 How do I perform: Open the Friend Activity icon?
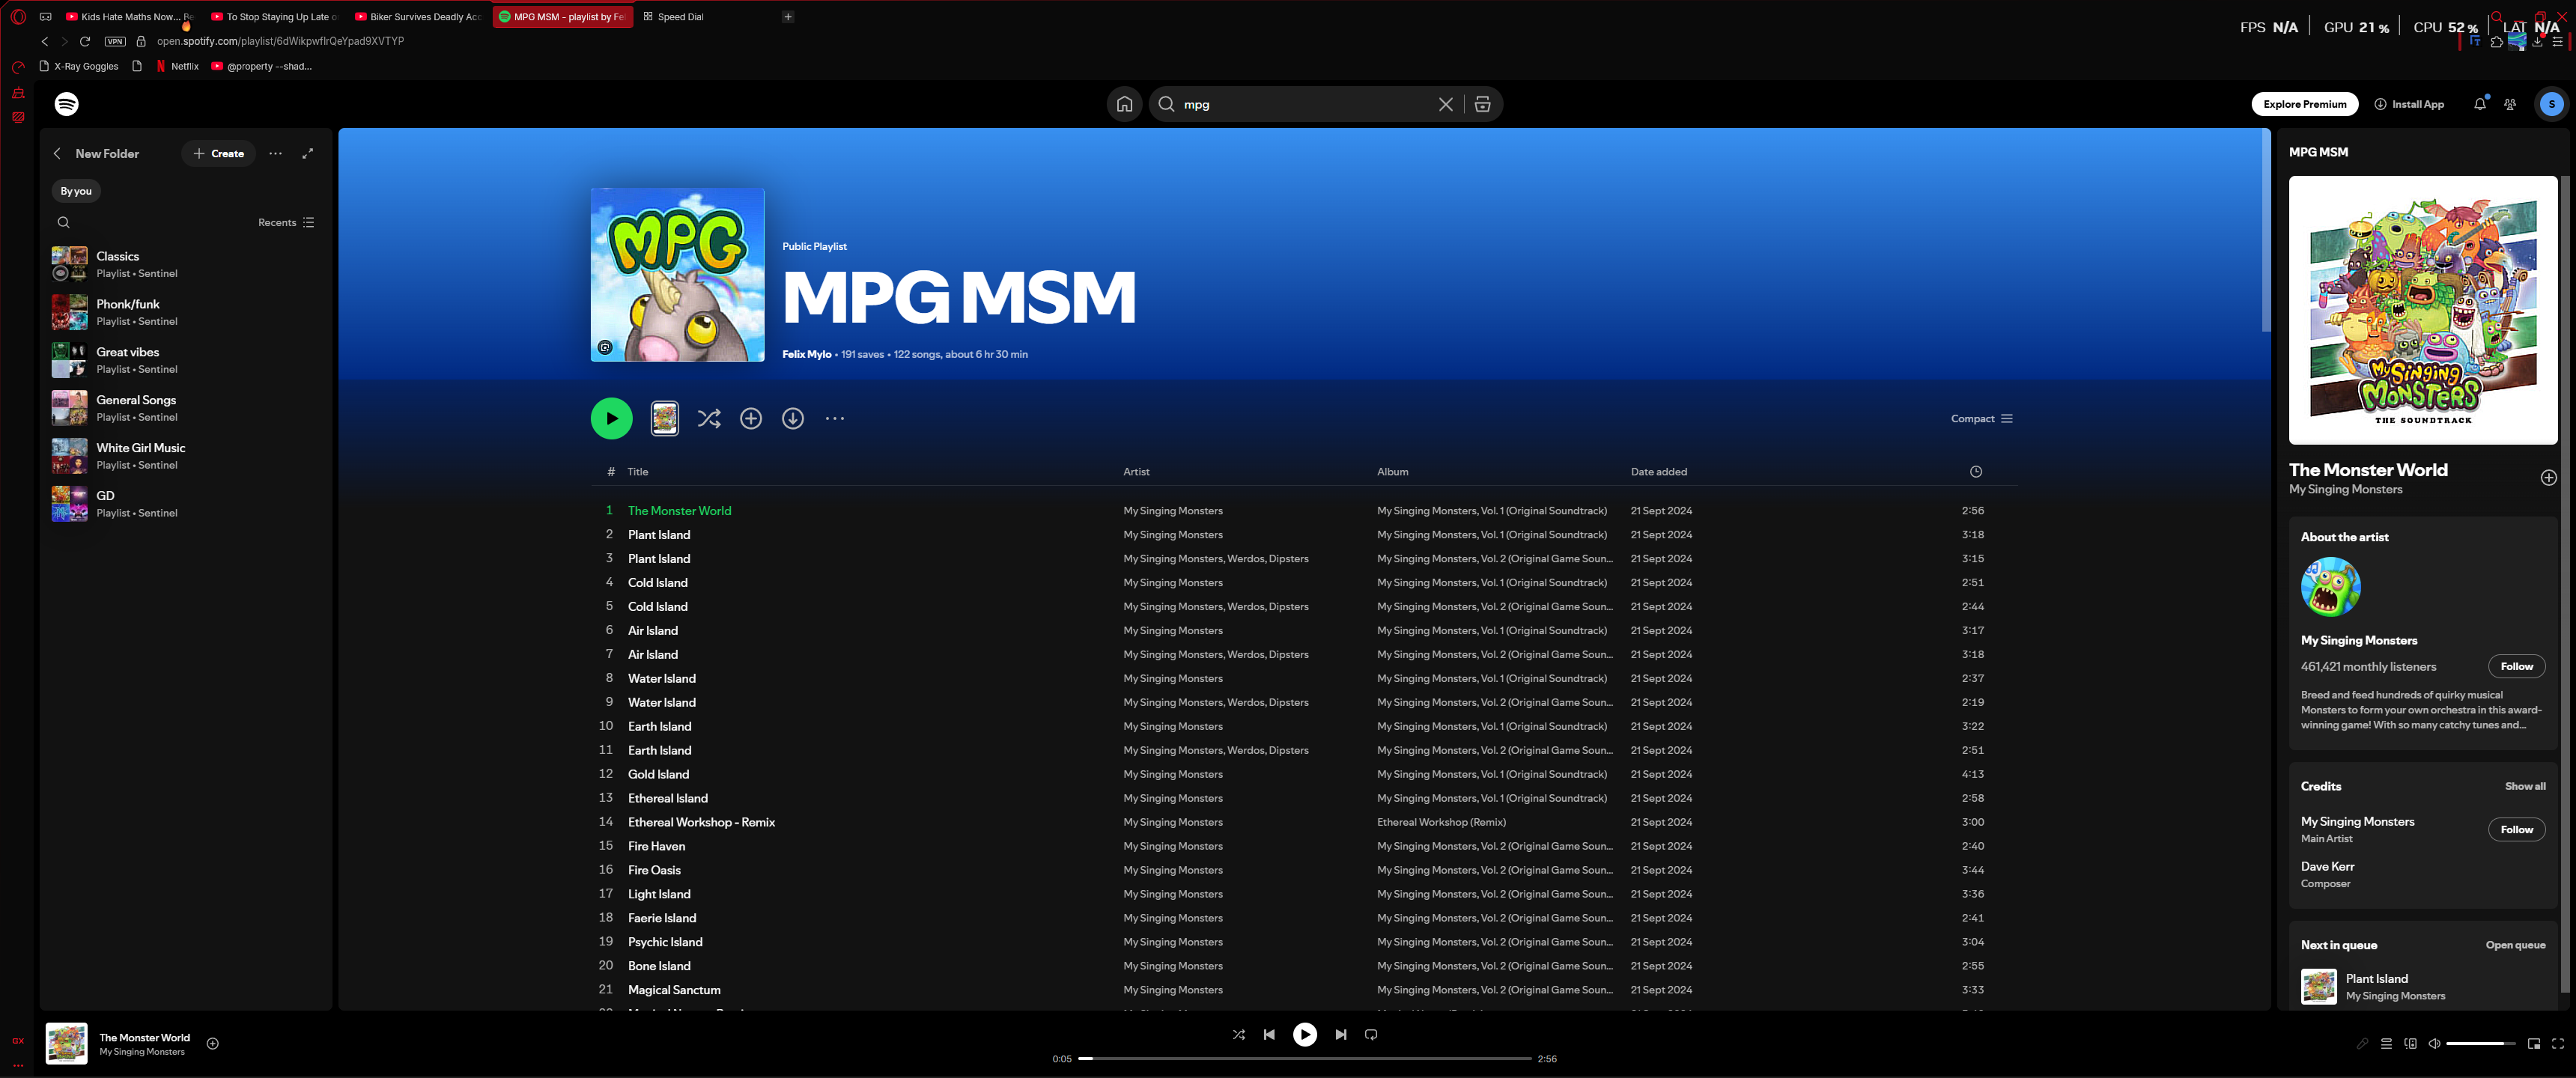(x=2509, y=104)
